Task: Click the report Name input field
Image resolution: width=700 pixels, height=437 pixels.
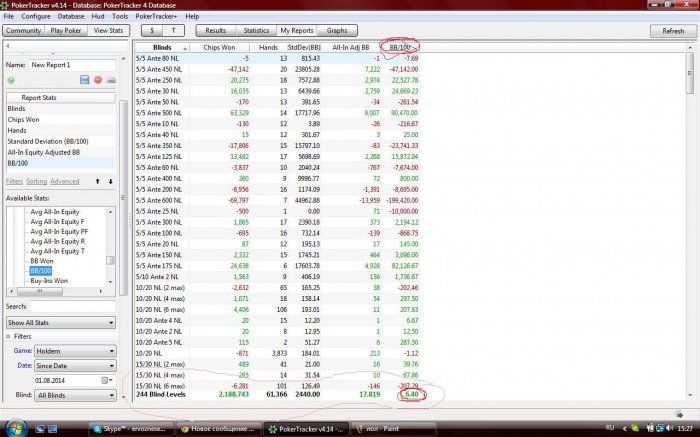Action: click(72, 65)
